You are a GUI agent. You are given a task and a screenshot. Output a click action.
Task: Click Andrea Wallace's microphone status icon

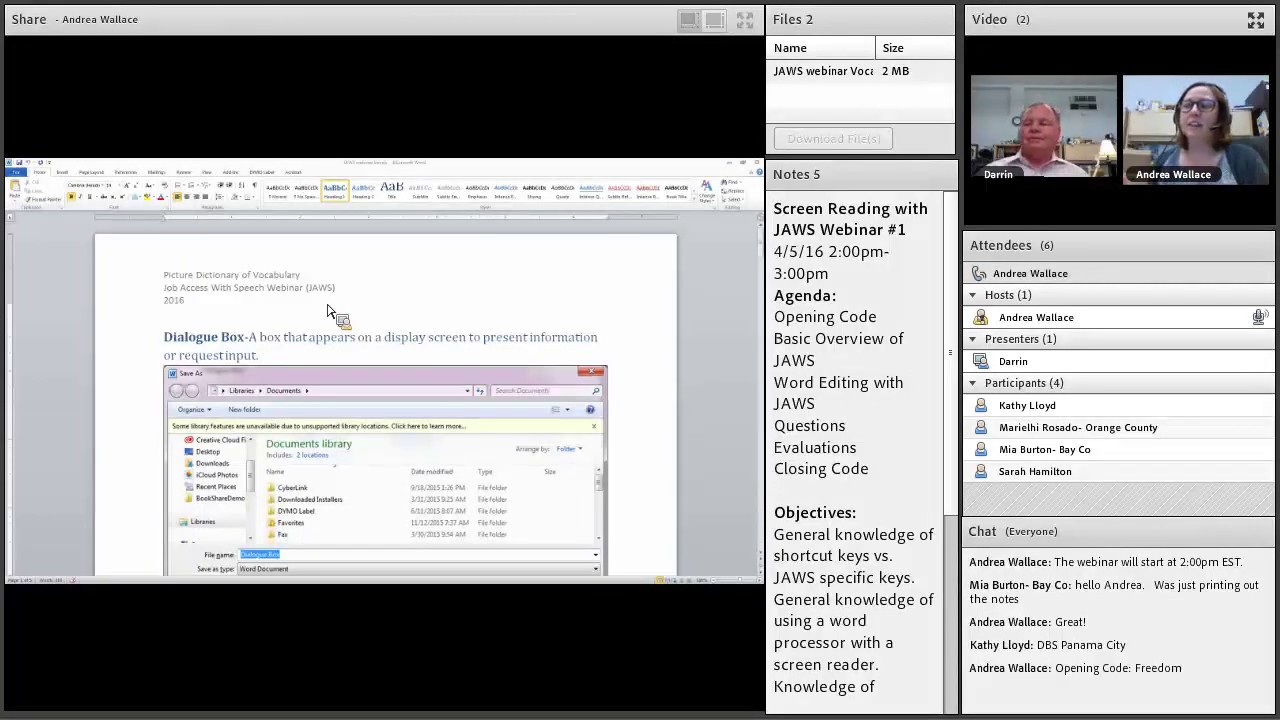click(x=1260, y=317)
